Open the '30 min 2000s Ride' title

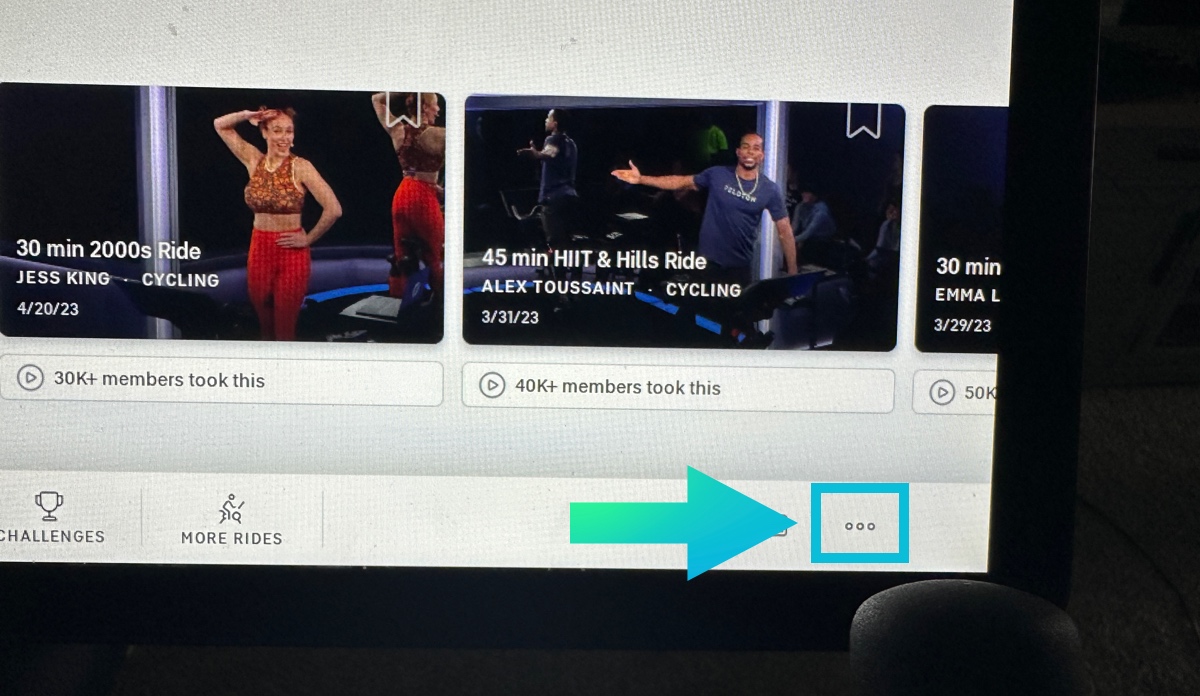(x=108, y=251)
